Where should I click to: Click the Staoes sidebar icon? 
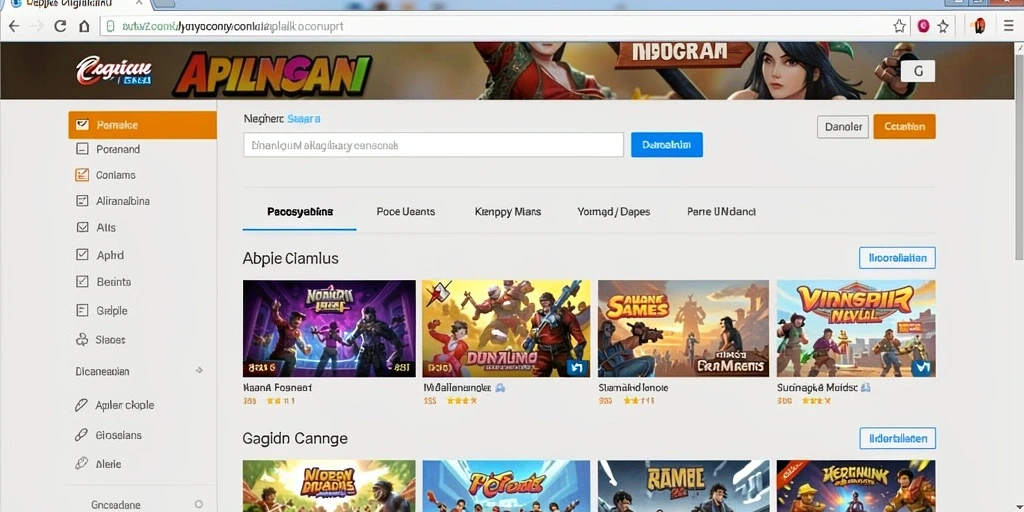[82, 340]
